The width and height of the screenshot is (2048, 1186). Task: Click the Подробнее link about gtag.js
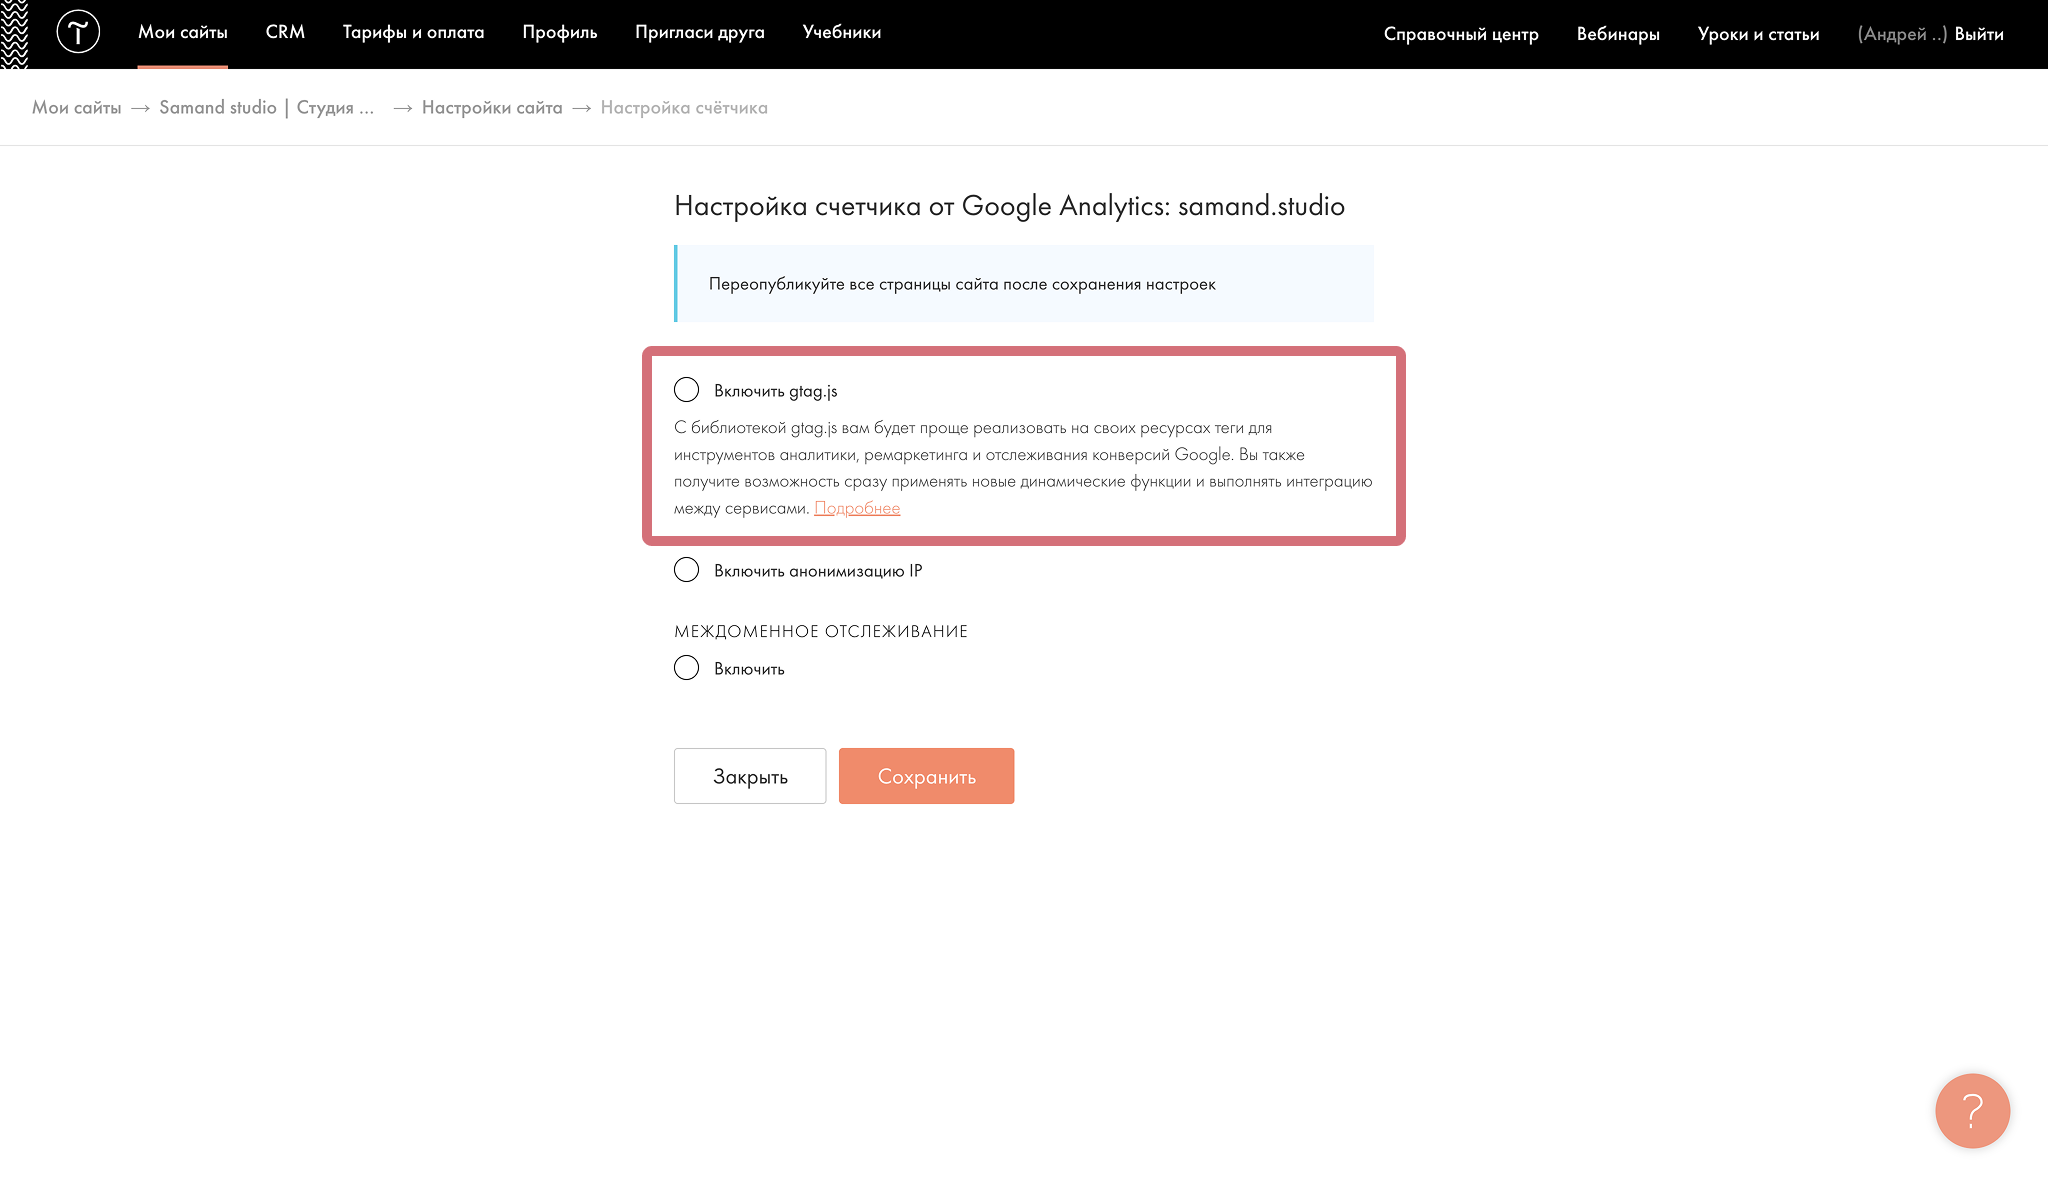tap(857, 508)
